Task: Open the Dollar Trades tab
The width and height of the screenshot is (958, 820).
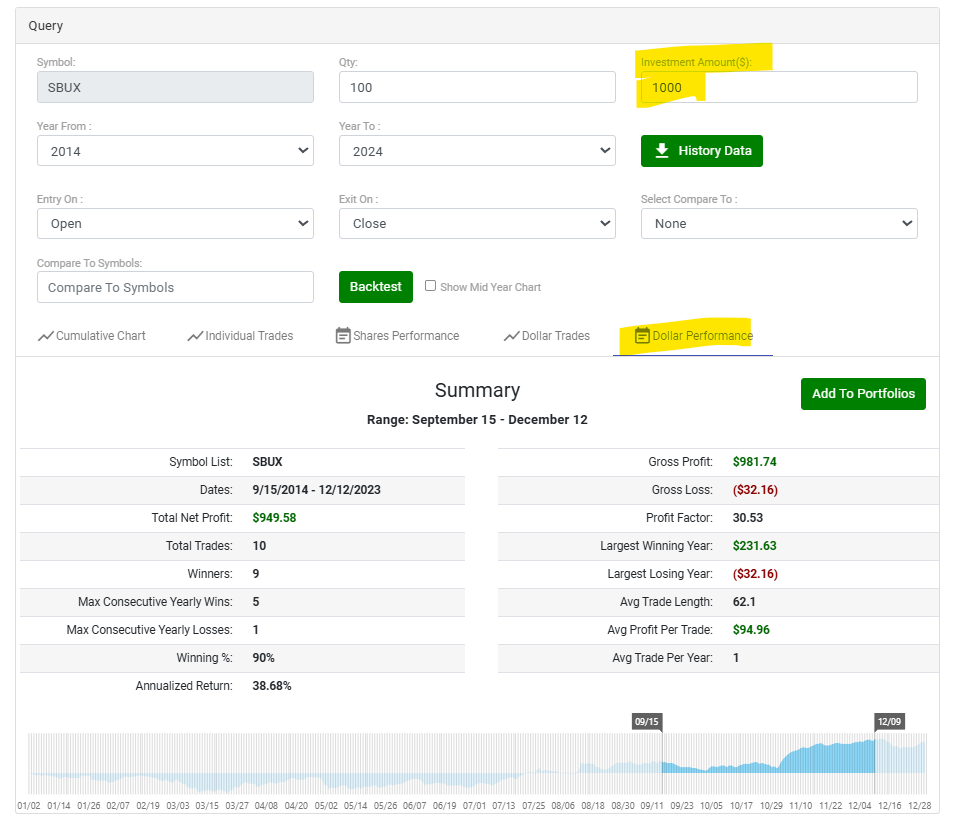Action: click(547, 336)
